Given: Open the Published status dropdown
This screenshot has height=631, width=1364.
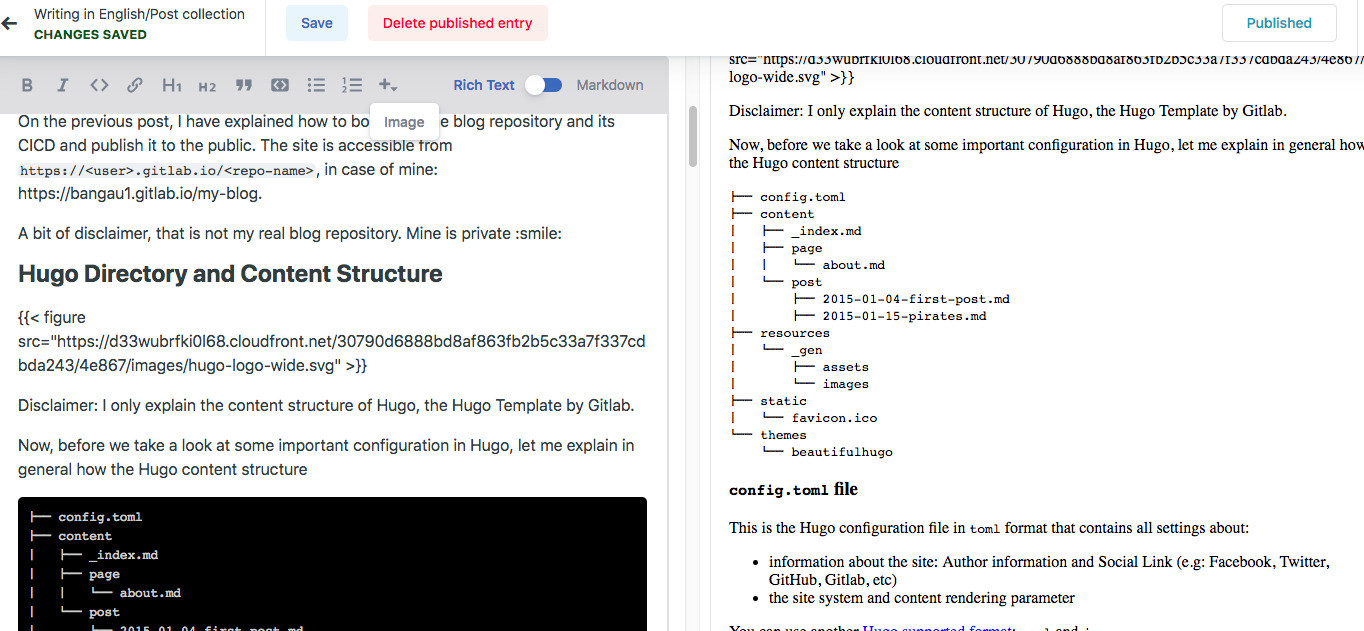Looking at the screenshot, I should click(x=1278, y=23).
